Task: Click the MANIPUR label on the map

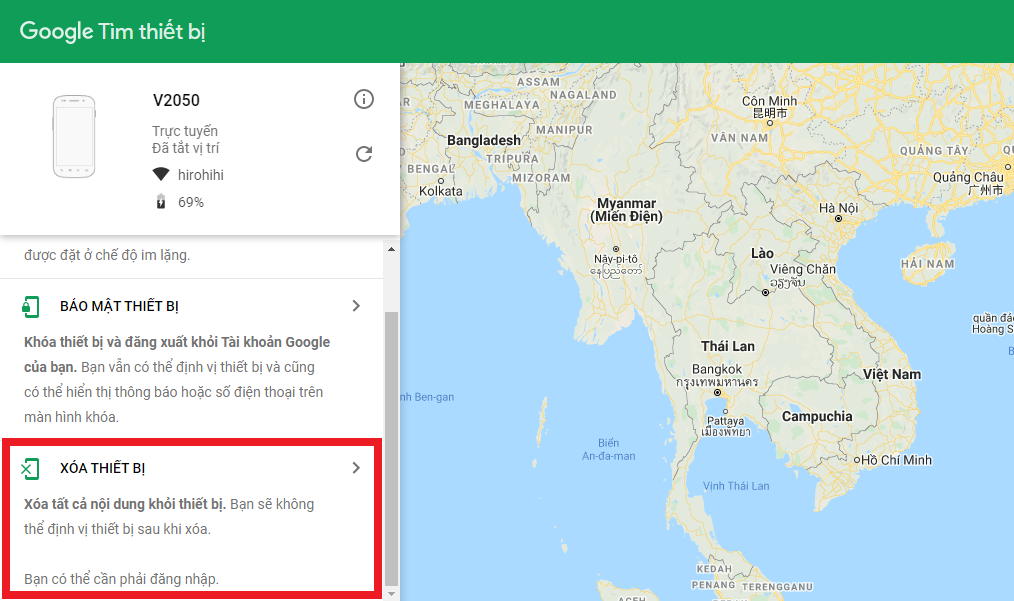Action: [564, 129]
